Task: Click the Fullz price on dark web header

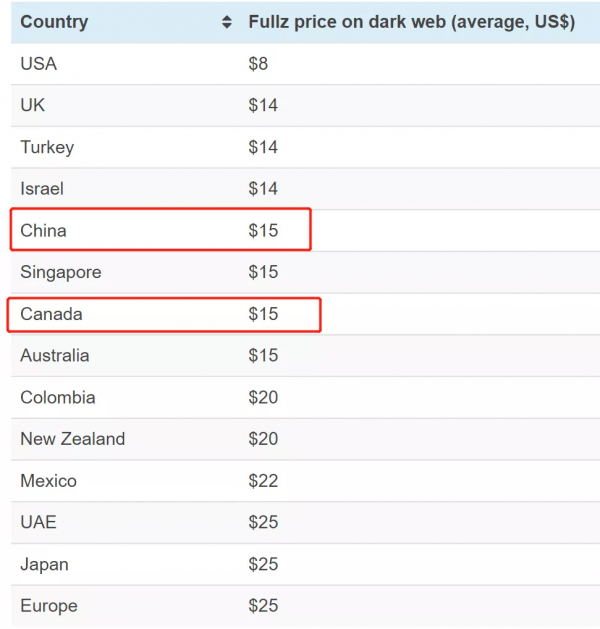Action: (411, 22)
